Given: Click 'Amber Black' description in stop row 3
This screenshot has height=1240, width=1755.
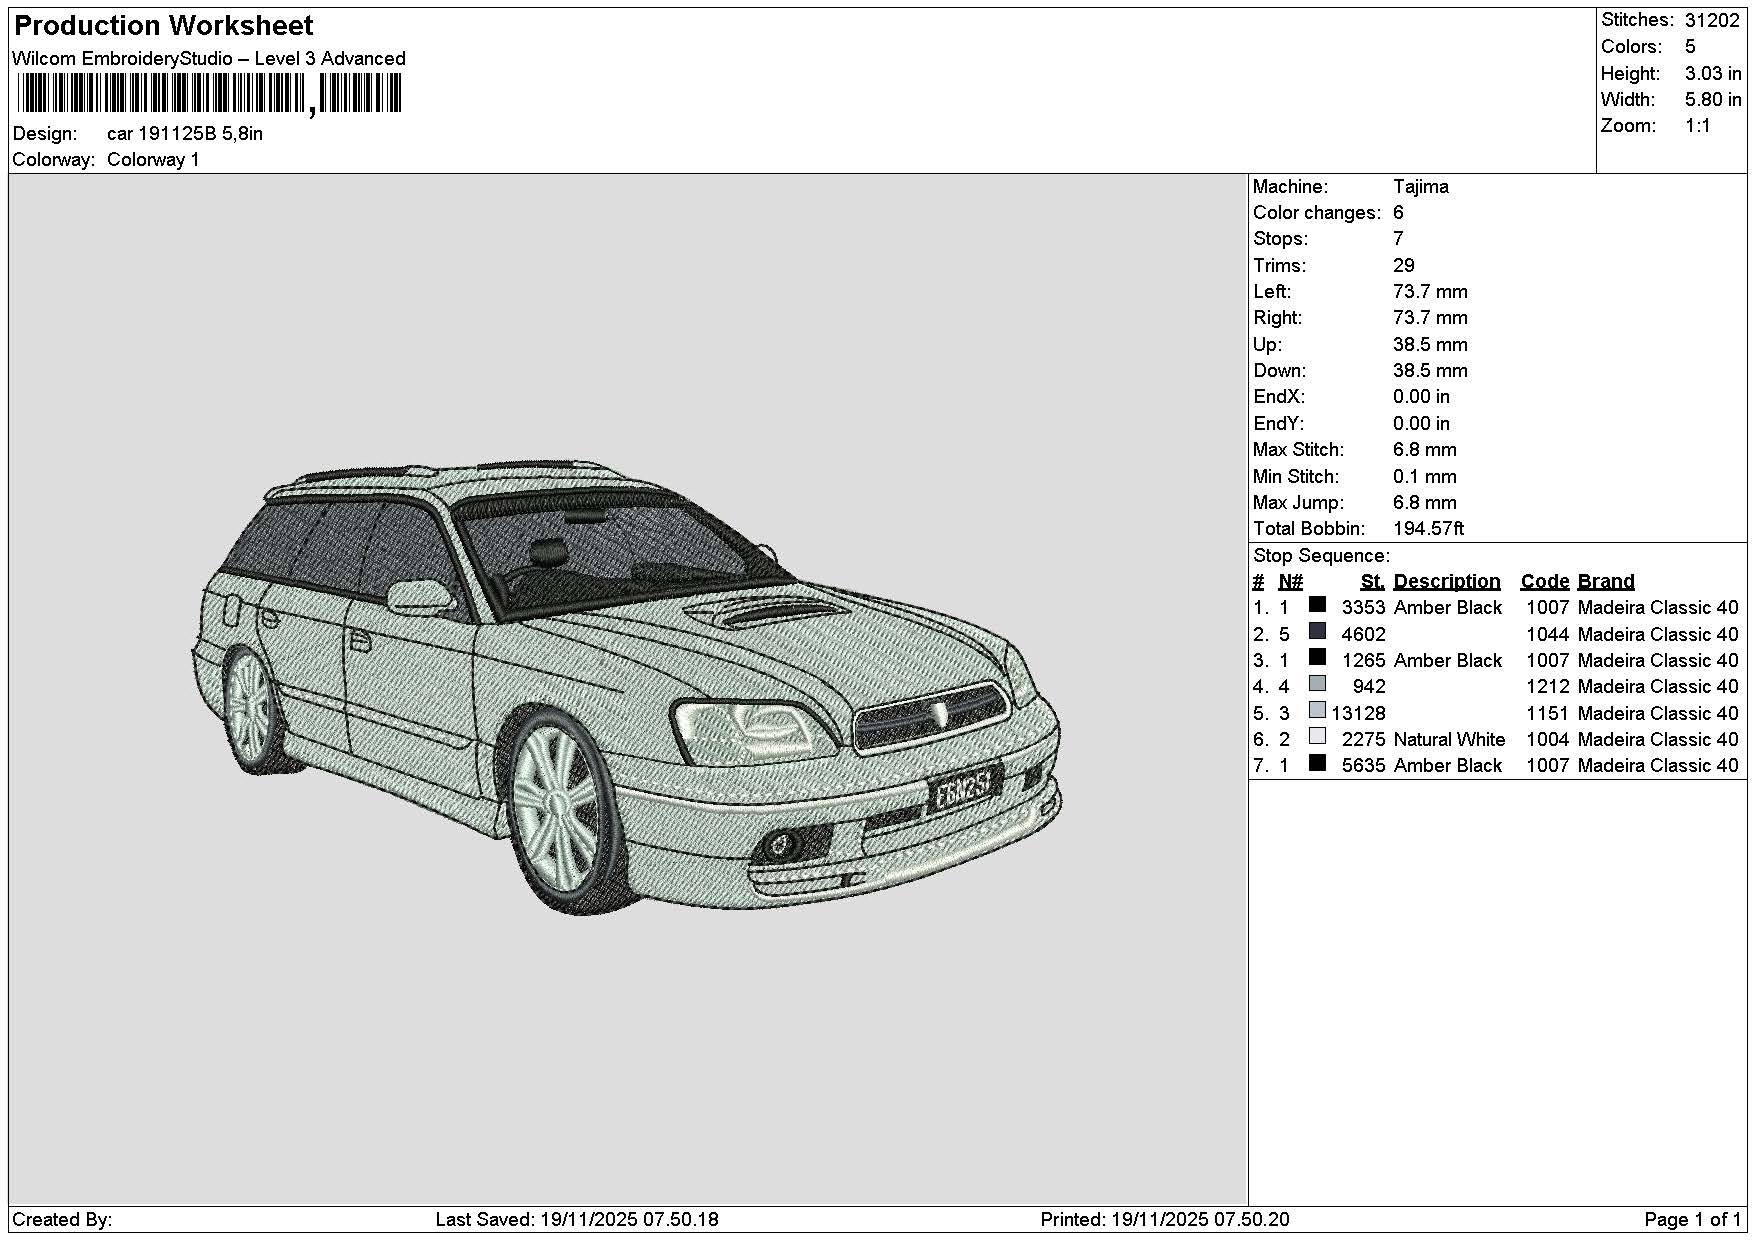Looking at the screenshot, I should point(1448,661).
